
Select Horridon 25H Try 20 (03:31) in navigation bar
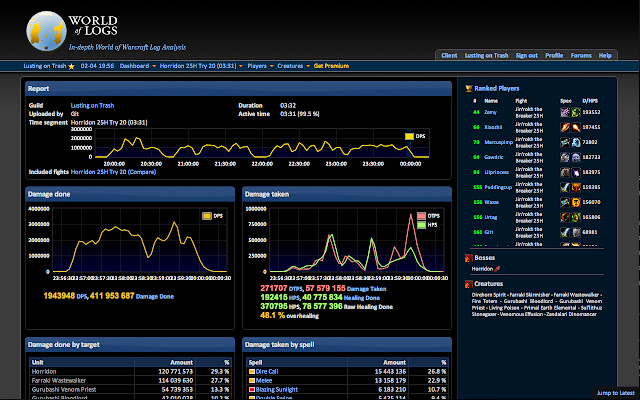click(x=198, y=66)
